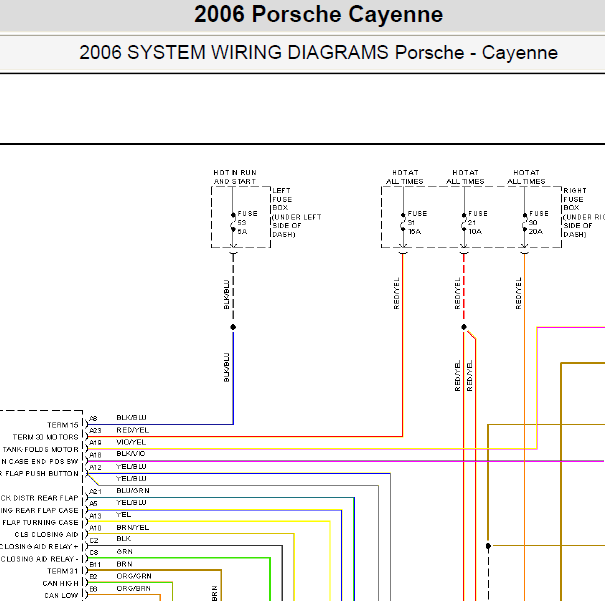
Task: Click the fuse 30 symbol in right fuse box
Action: pos(524,222)
